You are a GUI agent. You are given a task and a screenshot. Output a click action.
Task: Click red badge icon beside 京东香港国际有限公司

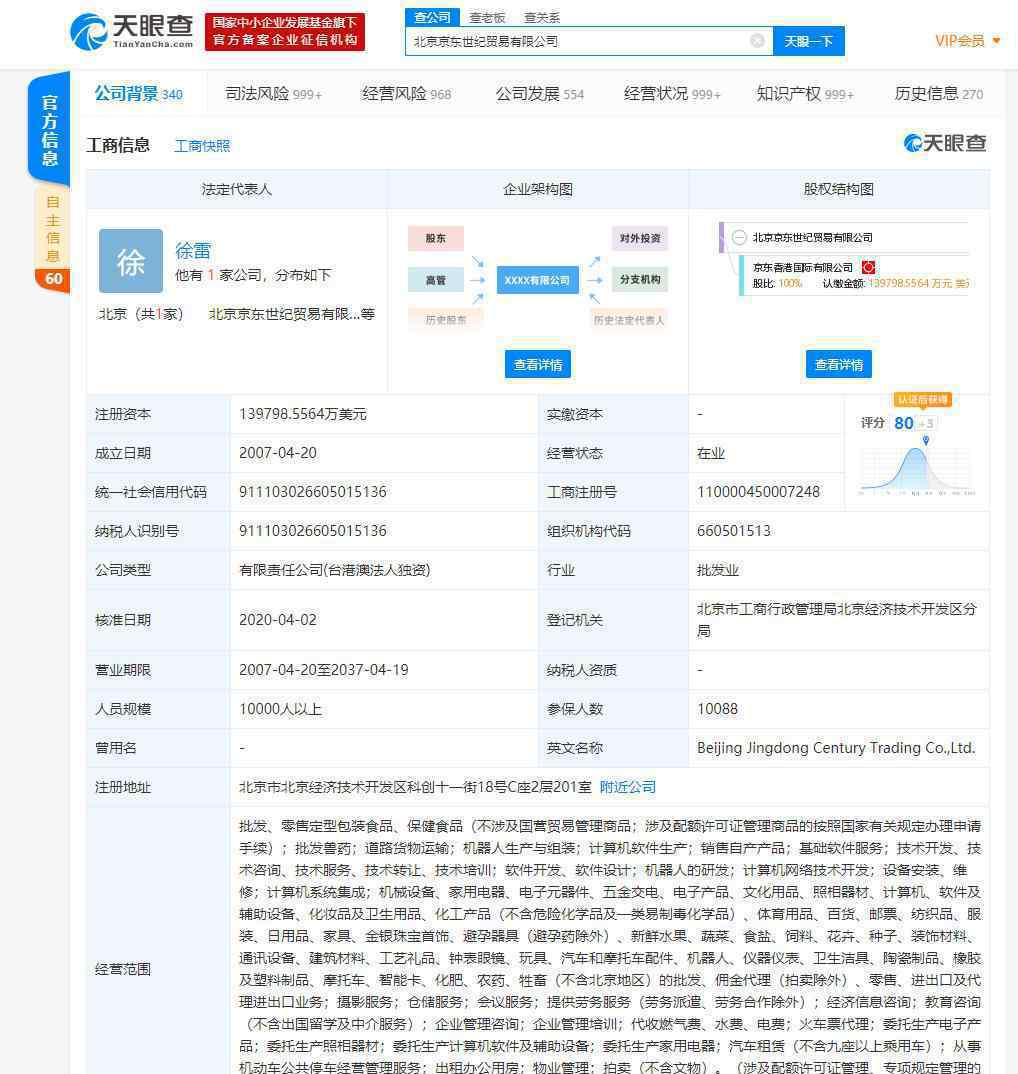point(868,267)
